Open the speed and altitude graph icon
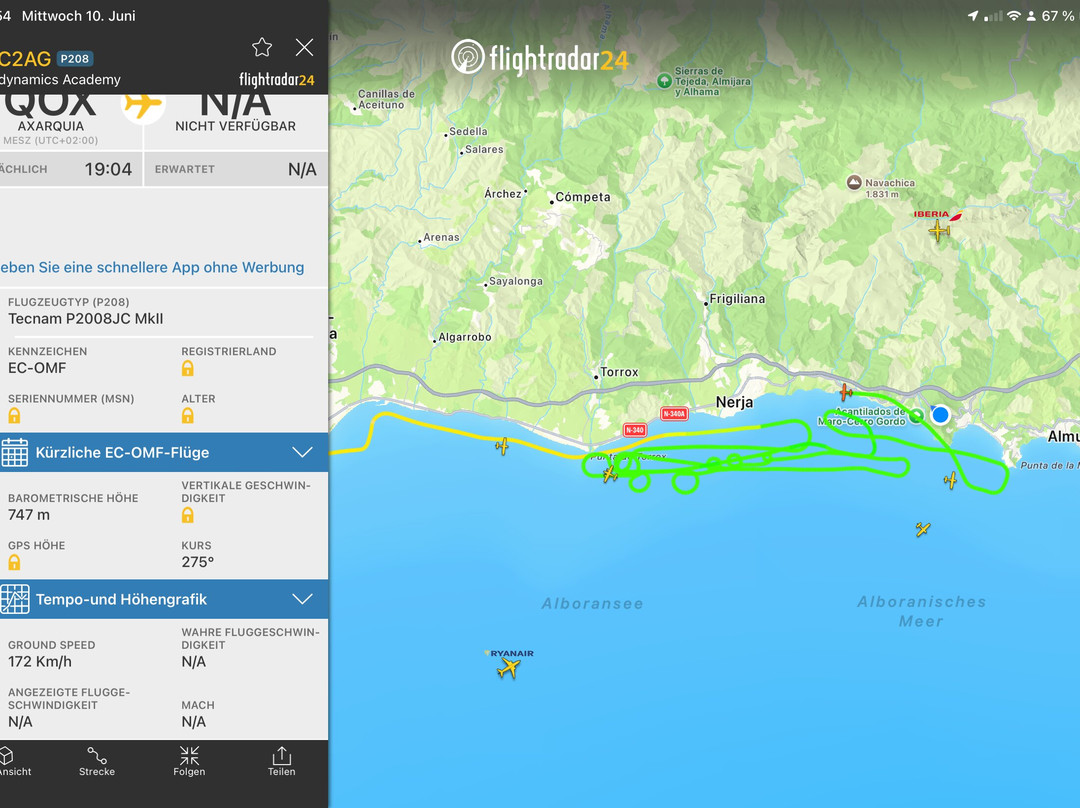Viewport: 1080px width, 808px height. [14, 599]
